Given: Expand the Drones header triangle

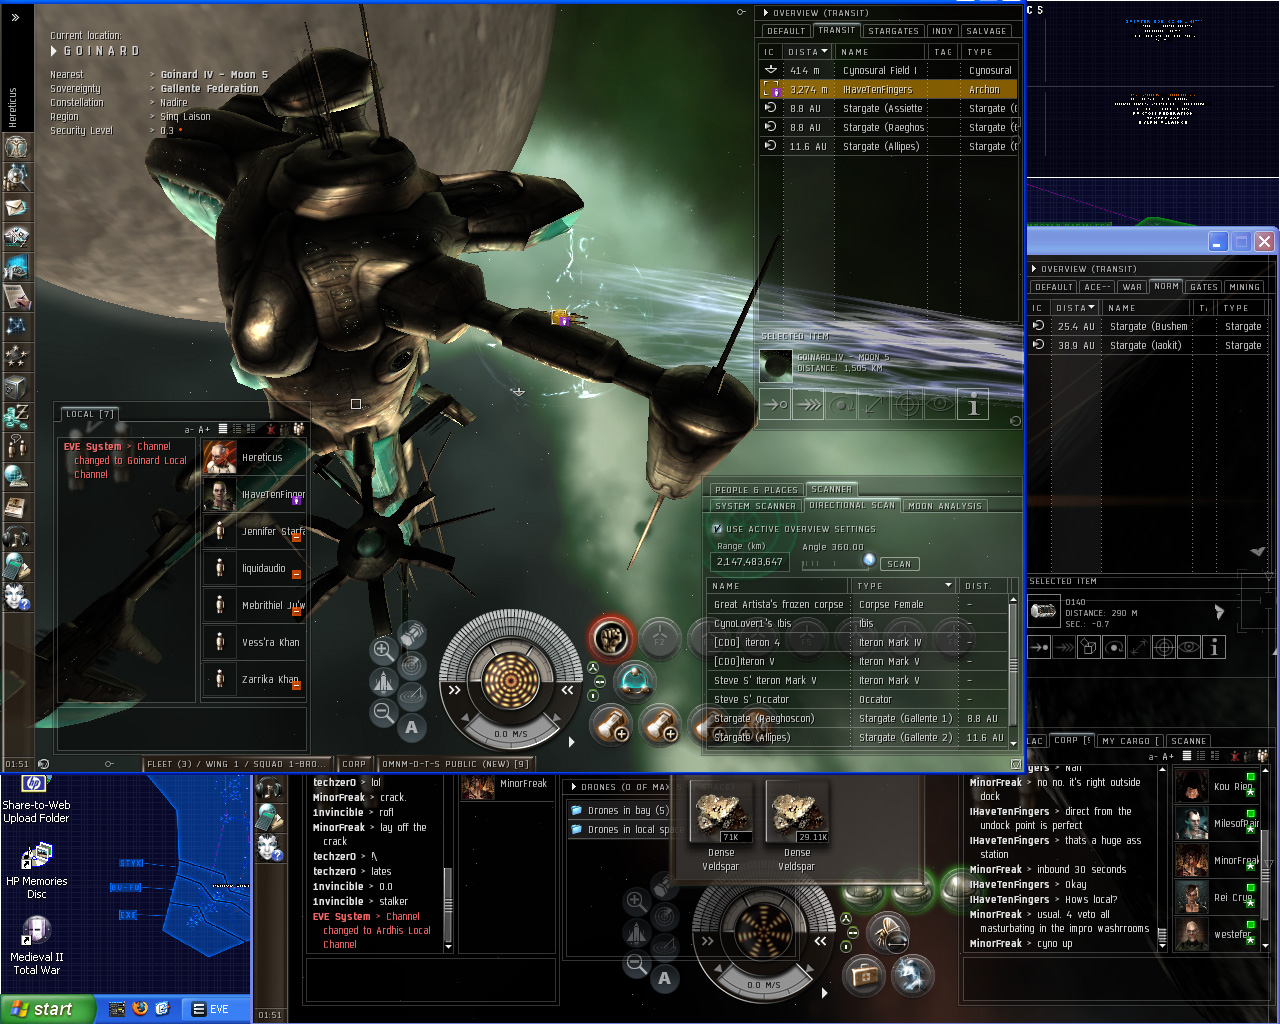Looking at the screenshot, I should tap(574, 787).
